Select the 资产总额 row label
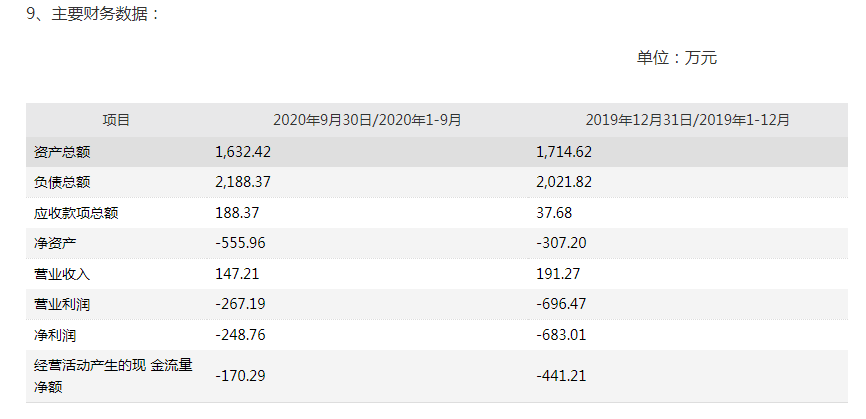Image resolution: width=866 pixels, height=419 pixels. point(56,152)
